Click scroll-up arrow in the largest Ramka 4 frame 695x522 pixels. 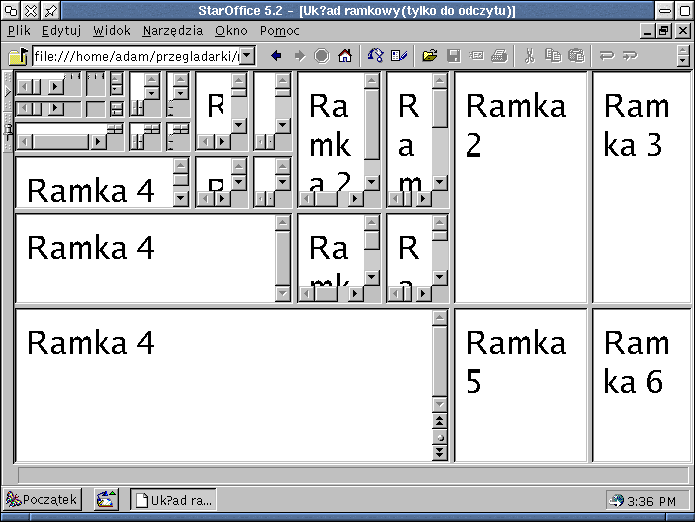coord(438,318)
